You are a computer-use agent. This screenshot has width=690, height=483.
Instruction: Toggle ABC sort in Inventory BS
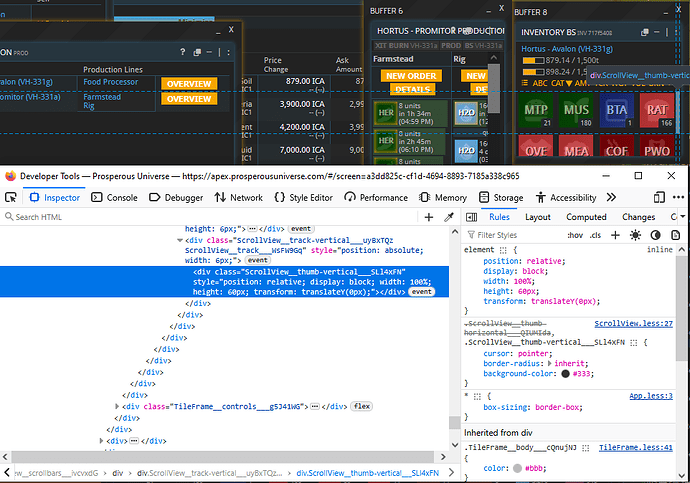point(540,83)
